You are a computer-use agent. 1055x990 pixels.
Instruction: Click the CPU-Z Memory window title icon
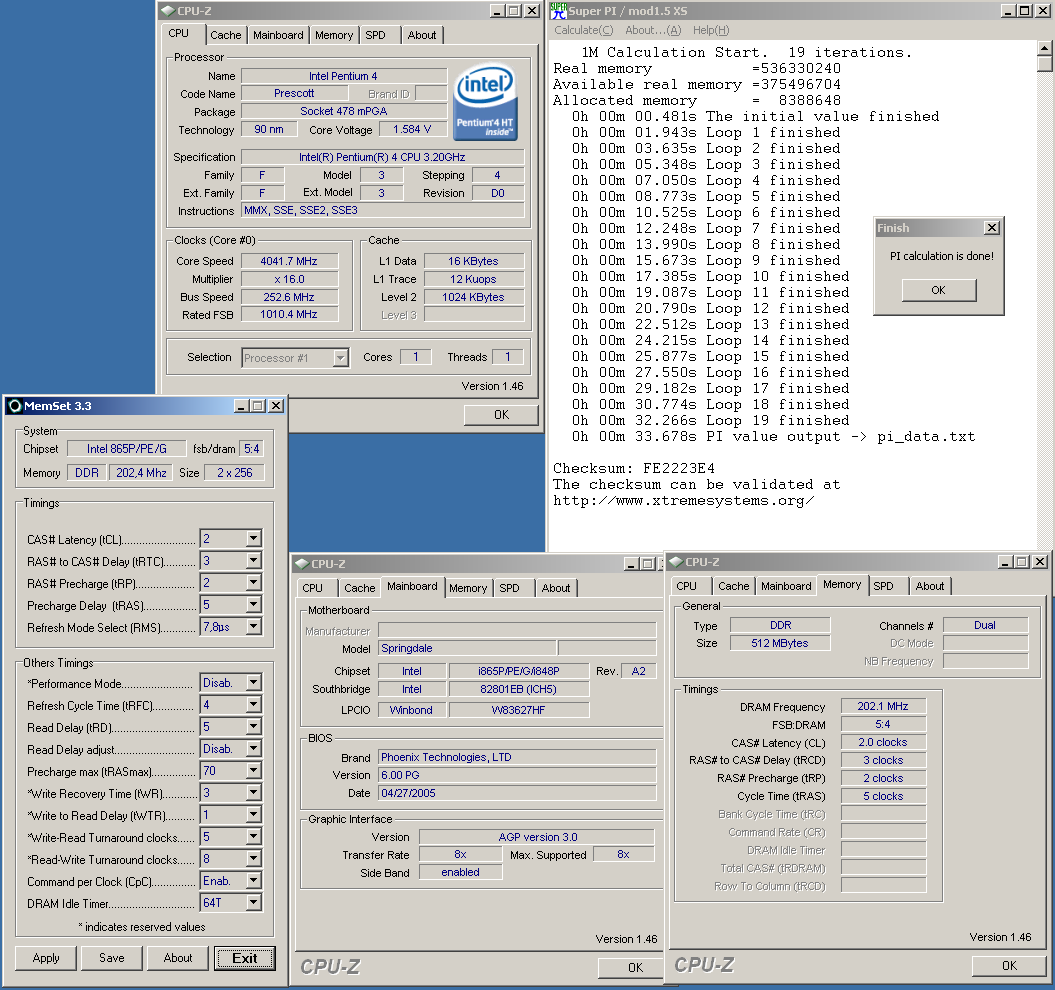pos(676,561)
